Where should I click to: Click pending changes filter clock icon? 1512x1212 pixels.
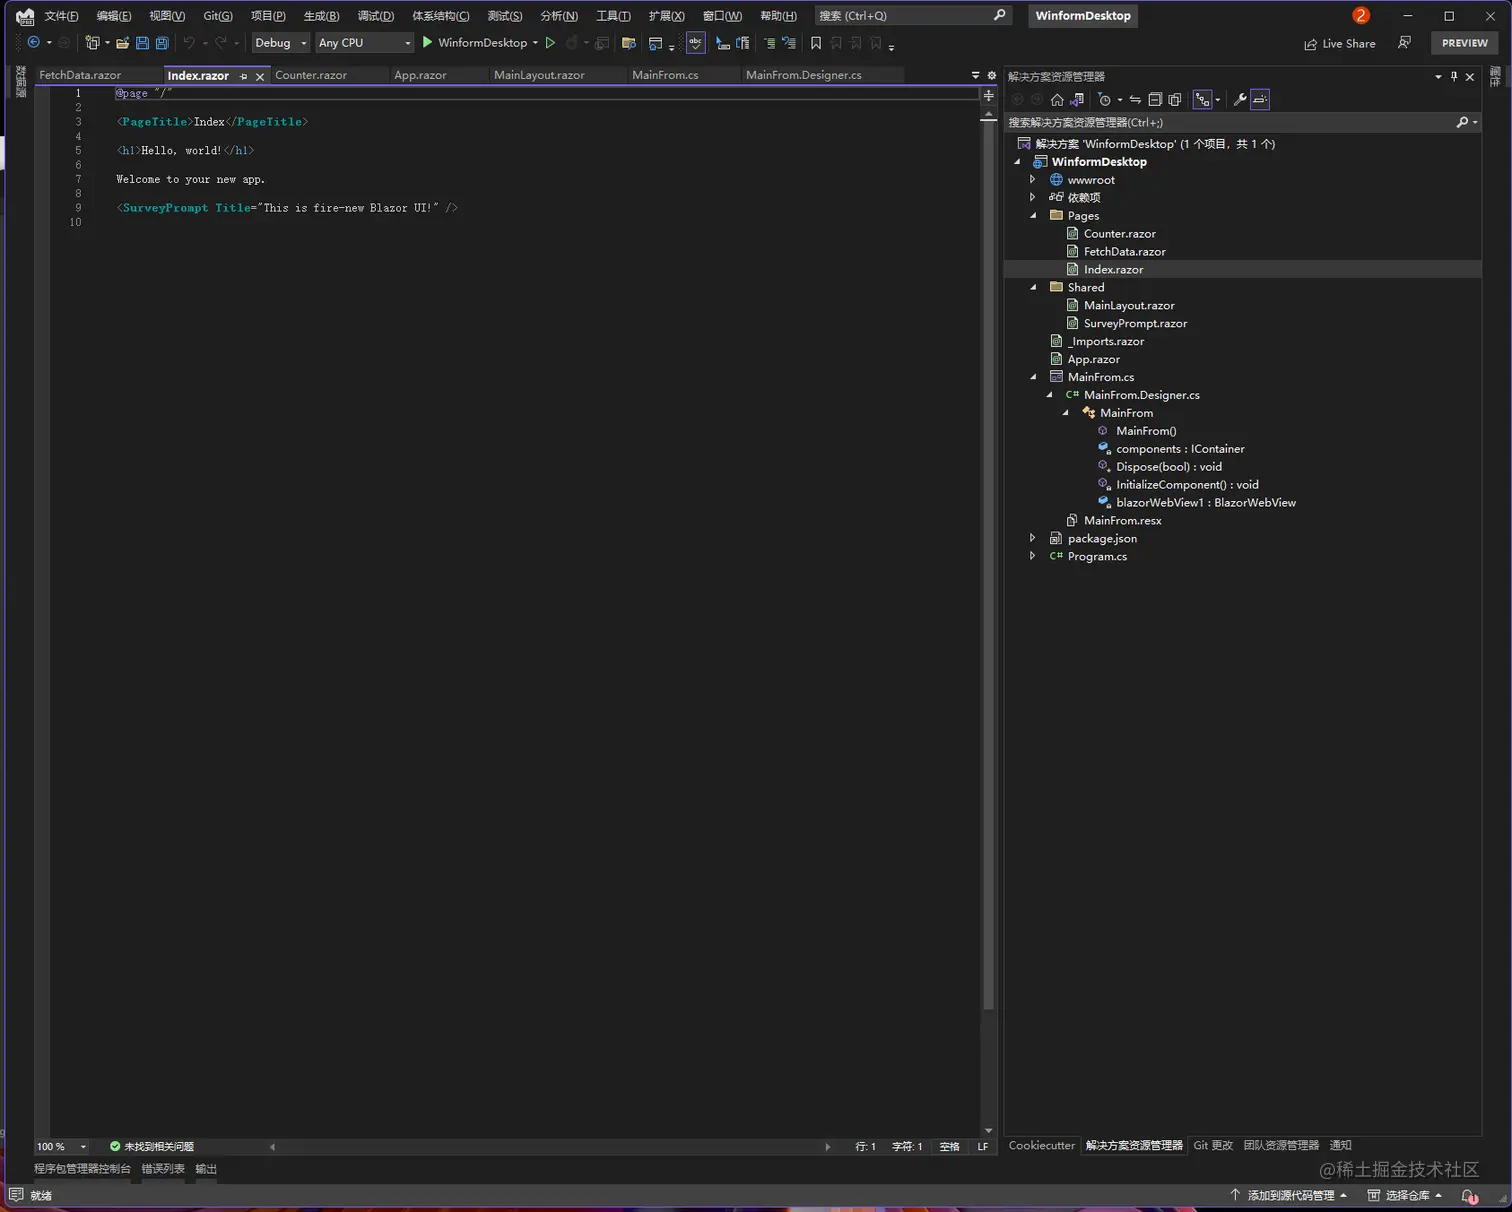[x=1104, y=99]
